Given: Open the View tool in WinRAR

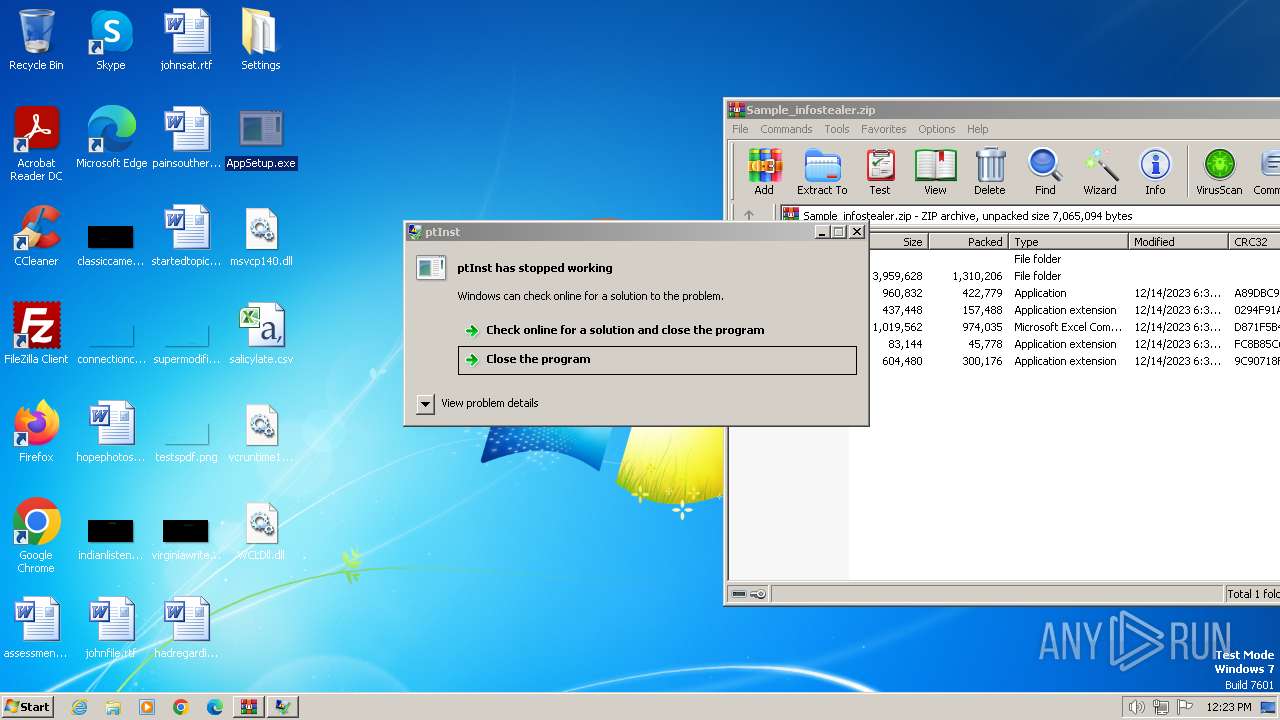Looking at the screenshot, I should click(935, 171).
